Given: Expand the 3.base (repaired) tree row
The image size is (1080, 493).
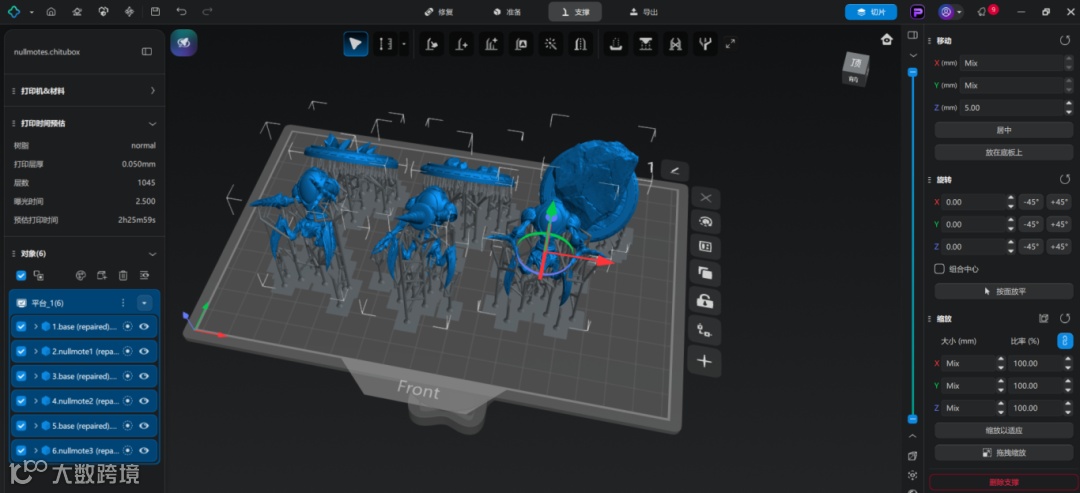Looking at the screenshot, I should click(x=35, y=376).
